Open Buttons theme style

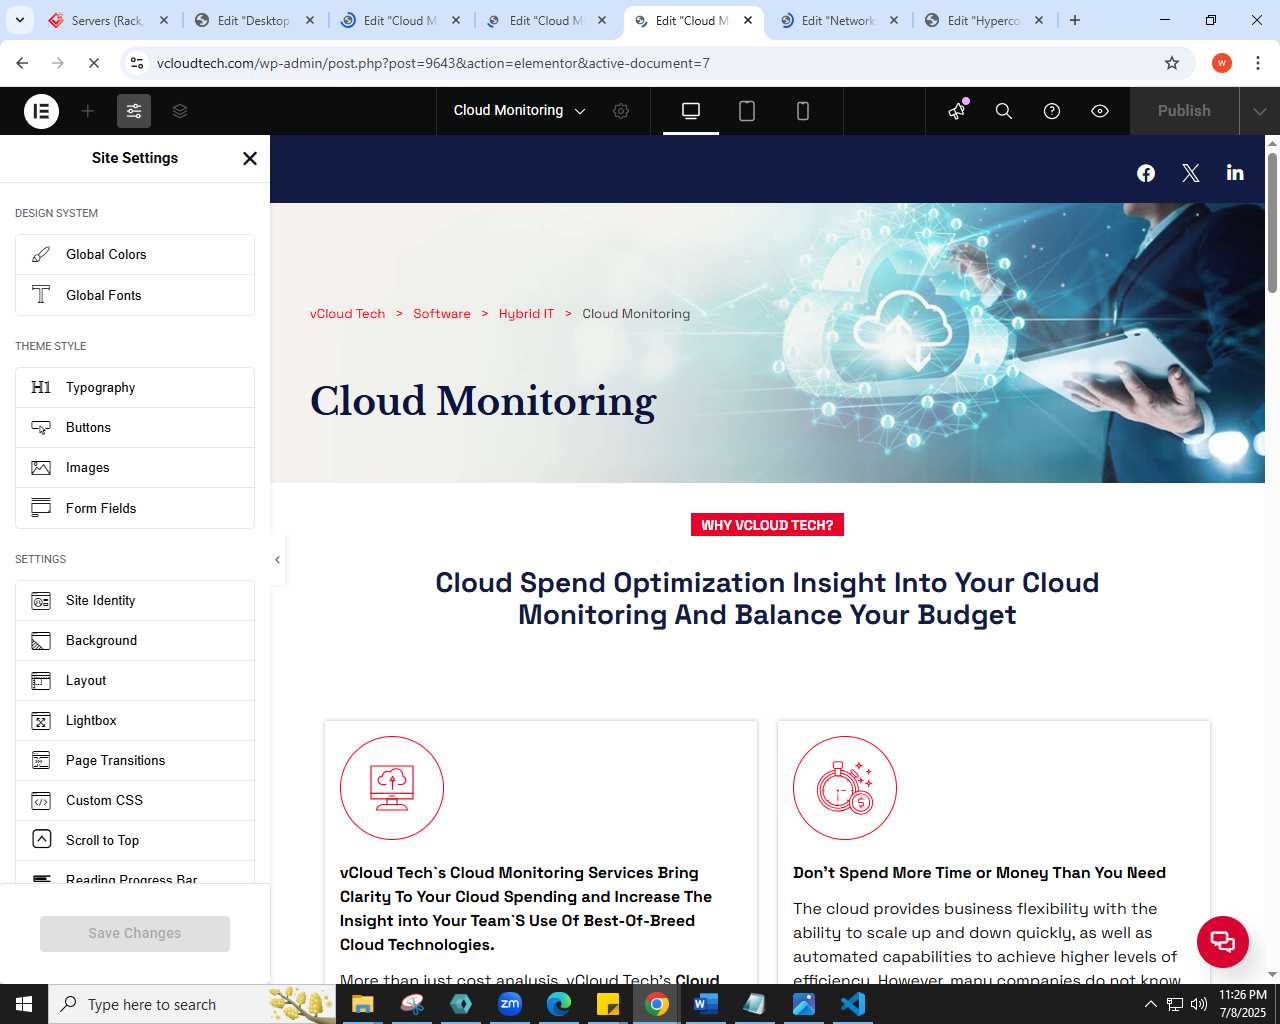click(x=135, y=428)
